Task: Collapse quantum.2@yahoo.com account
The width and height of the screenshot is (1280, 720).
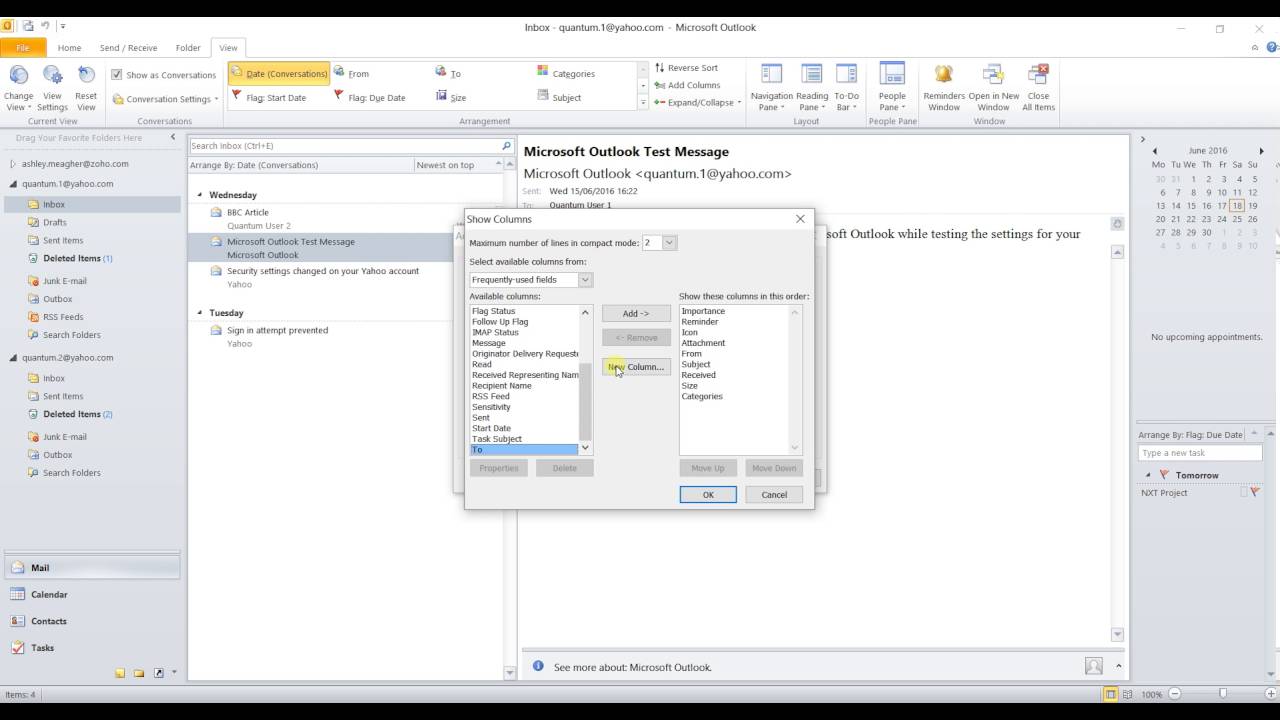Action: tap(13, 358)
